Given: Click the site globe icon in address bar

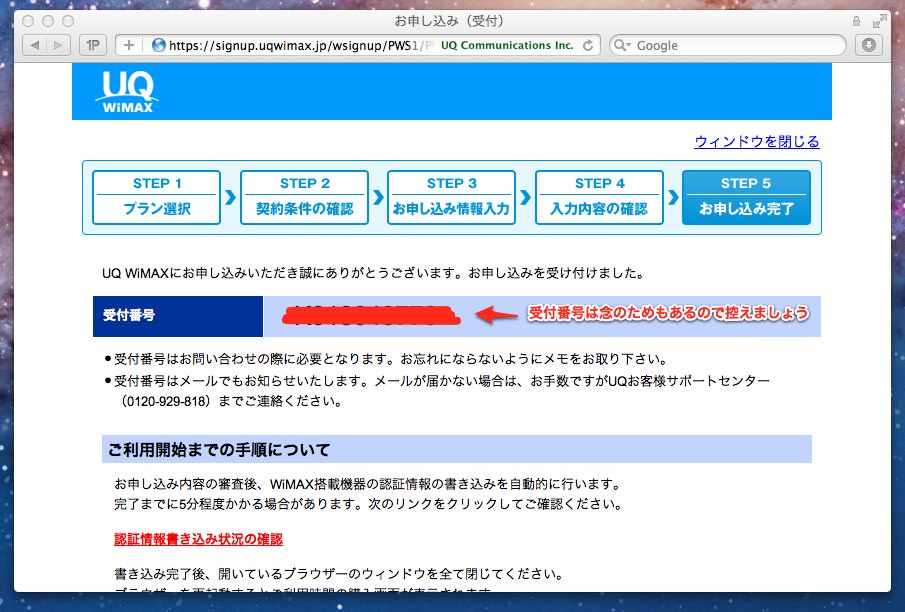Looking at the screenshot, I should [158, 45].
